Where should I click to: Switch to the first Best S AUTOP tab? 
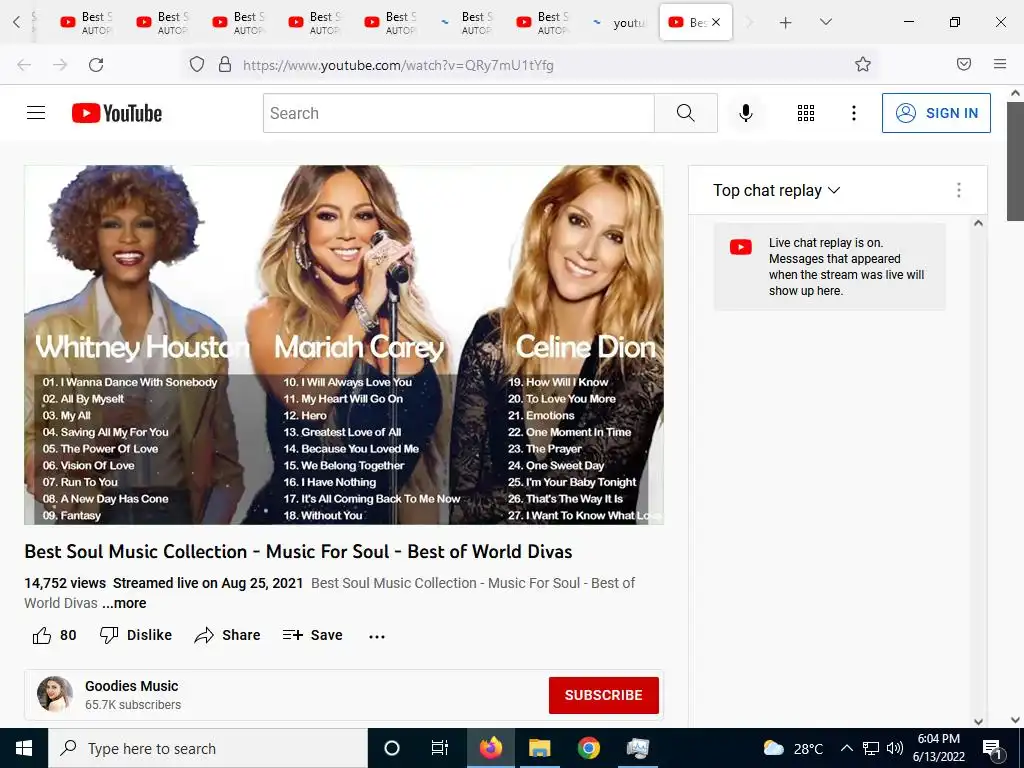(88, 23)
